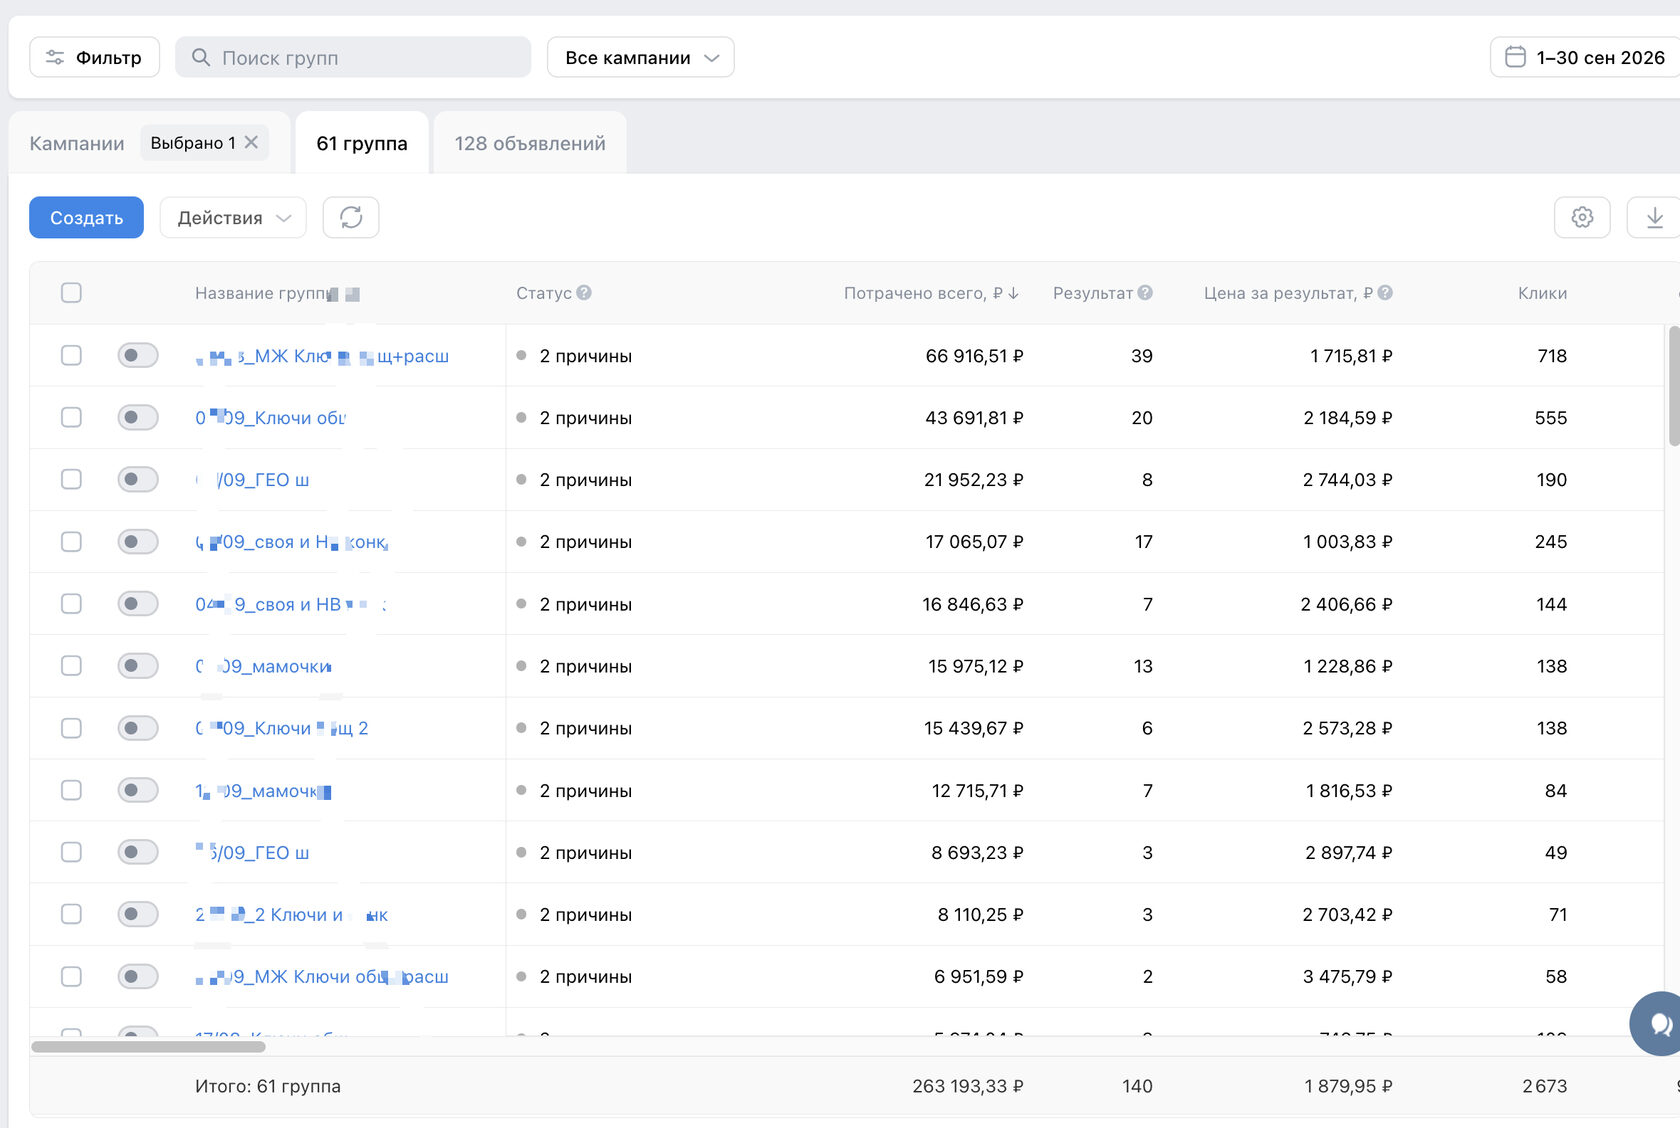Toggle the switch for 17 065,07 ₽ row
Image resolution: width=1680 pixels, height=1128 pixels.
click(138, 541)
